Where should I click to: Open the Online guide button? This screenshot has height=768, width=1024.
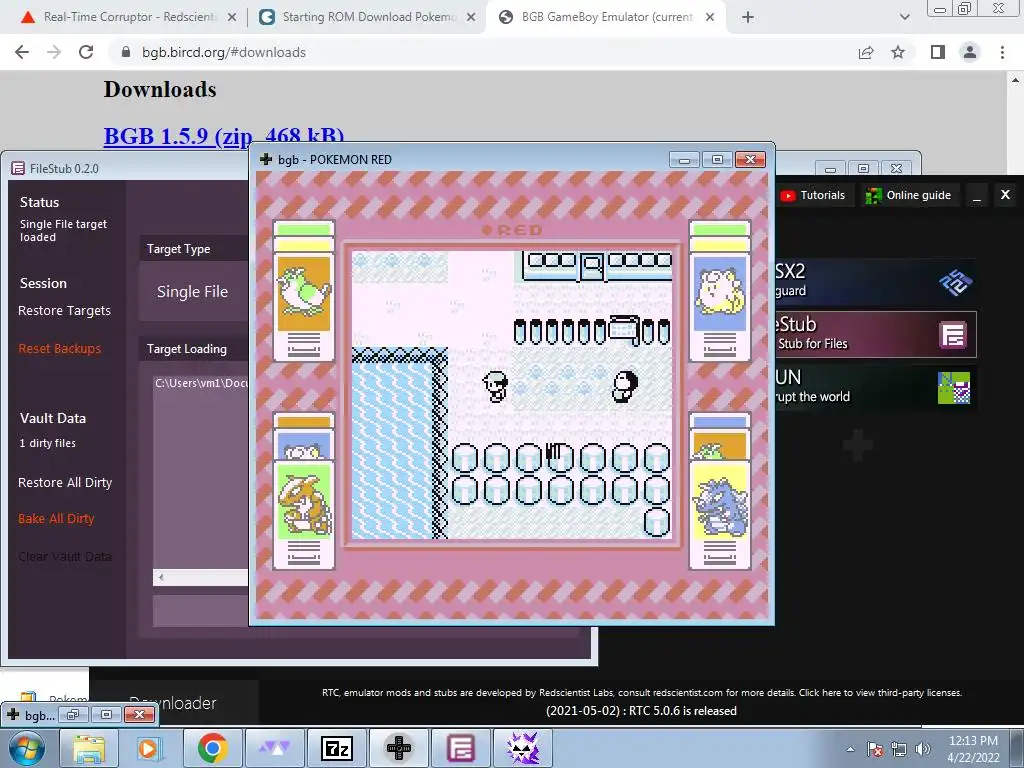[908, 195]
